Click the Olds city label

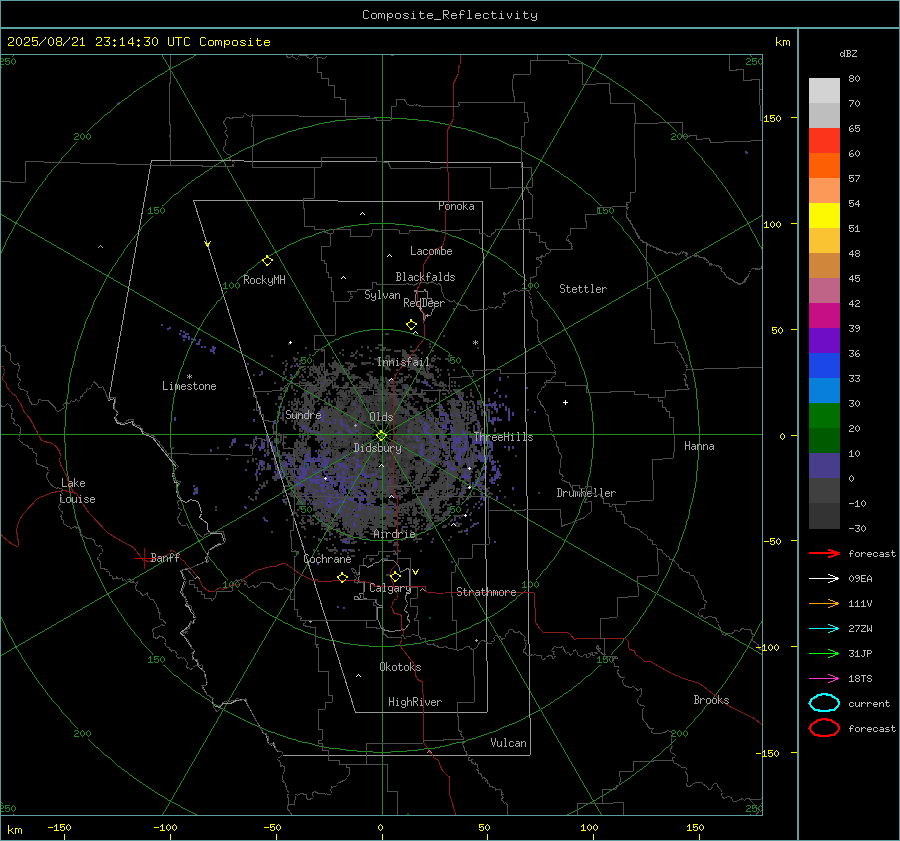[x=381, y=417]
